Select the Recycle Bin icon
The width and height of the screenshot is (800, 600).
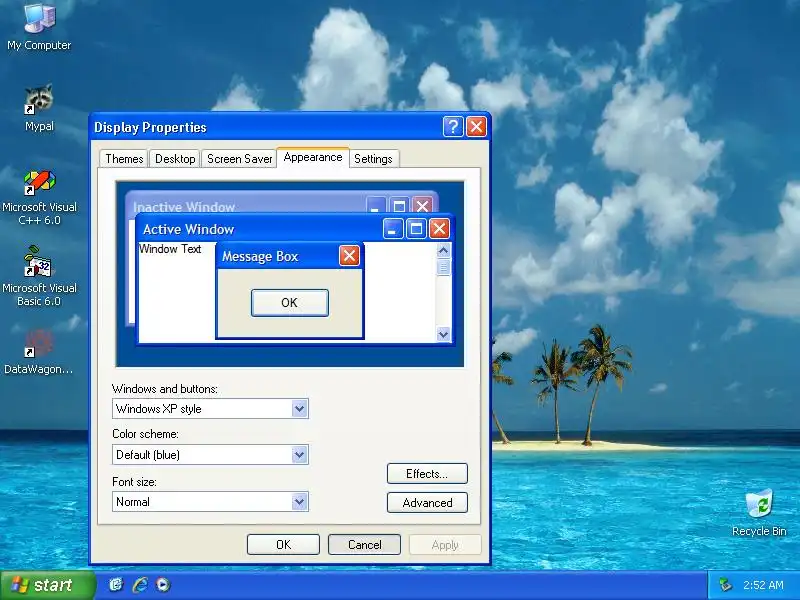759,512
